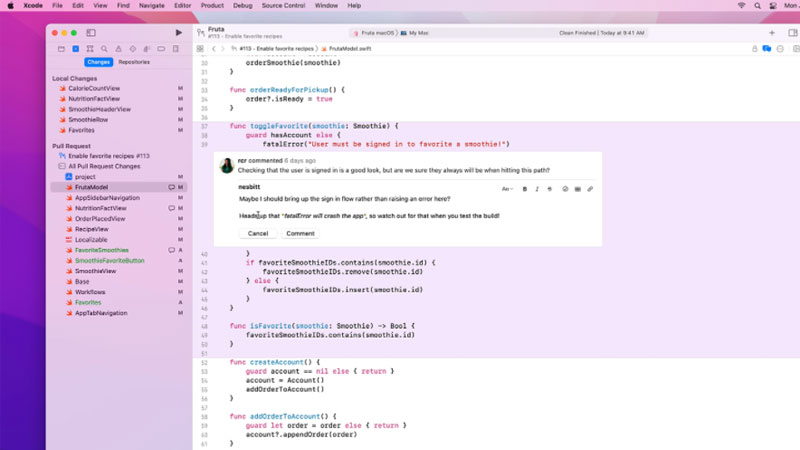Open the Apple menu

pyautogui.click(x=10, y=6)
